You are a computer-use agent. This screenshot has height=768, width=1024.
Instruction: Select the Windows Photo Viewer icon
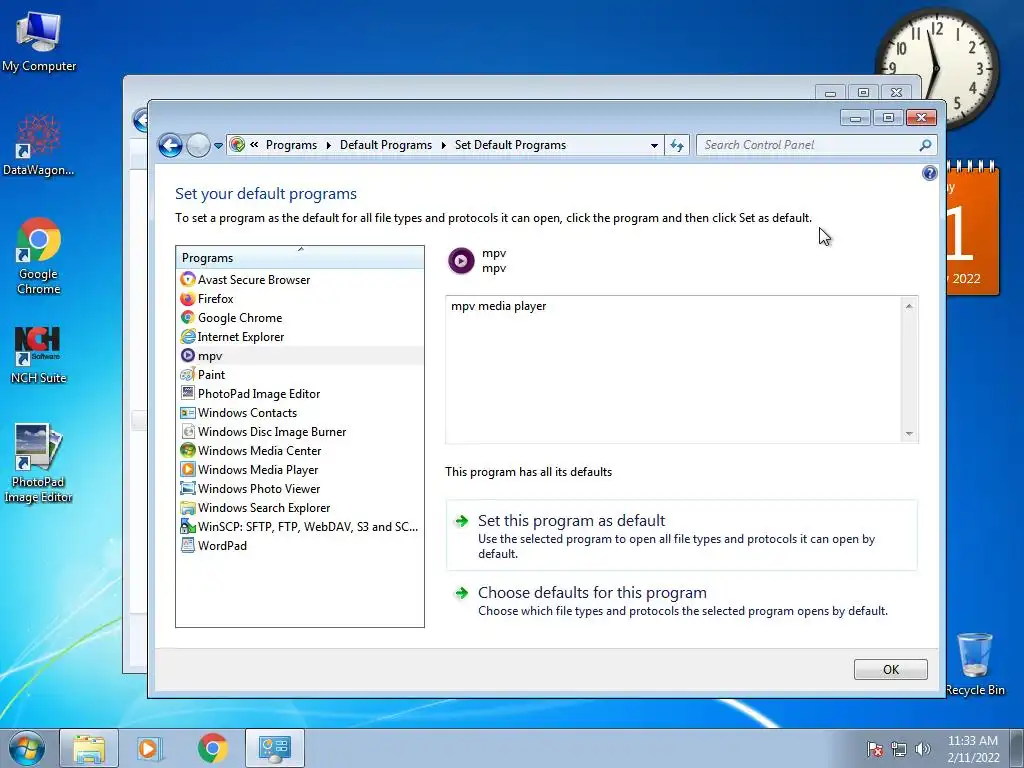pyautogui.click(x=188, y=488)
